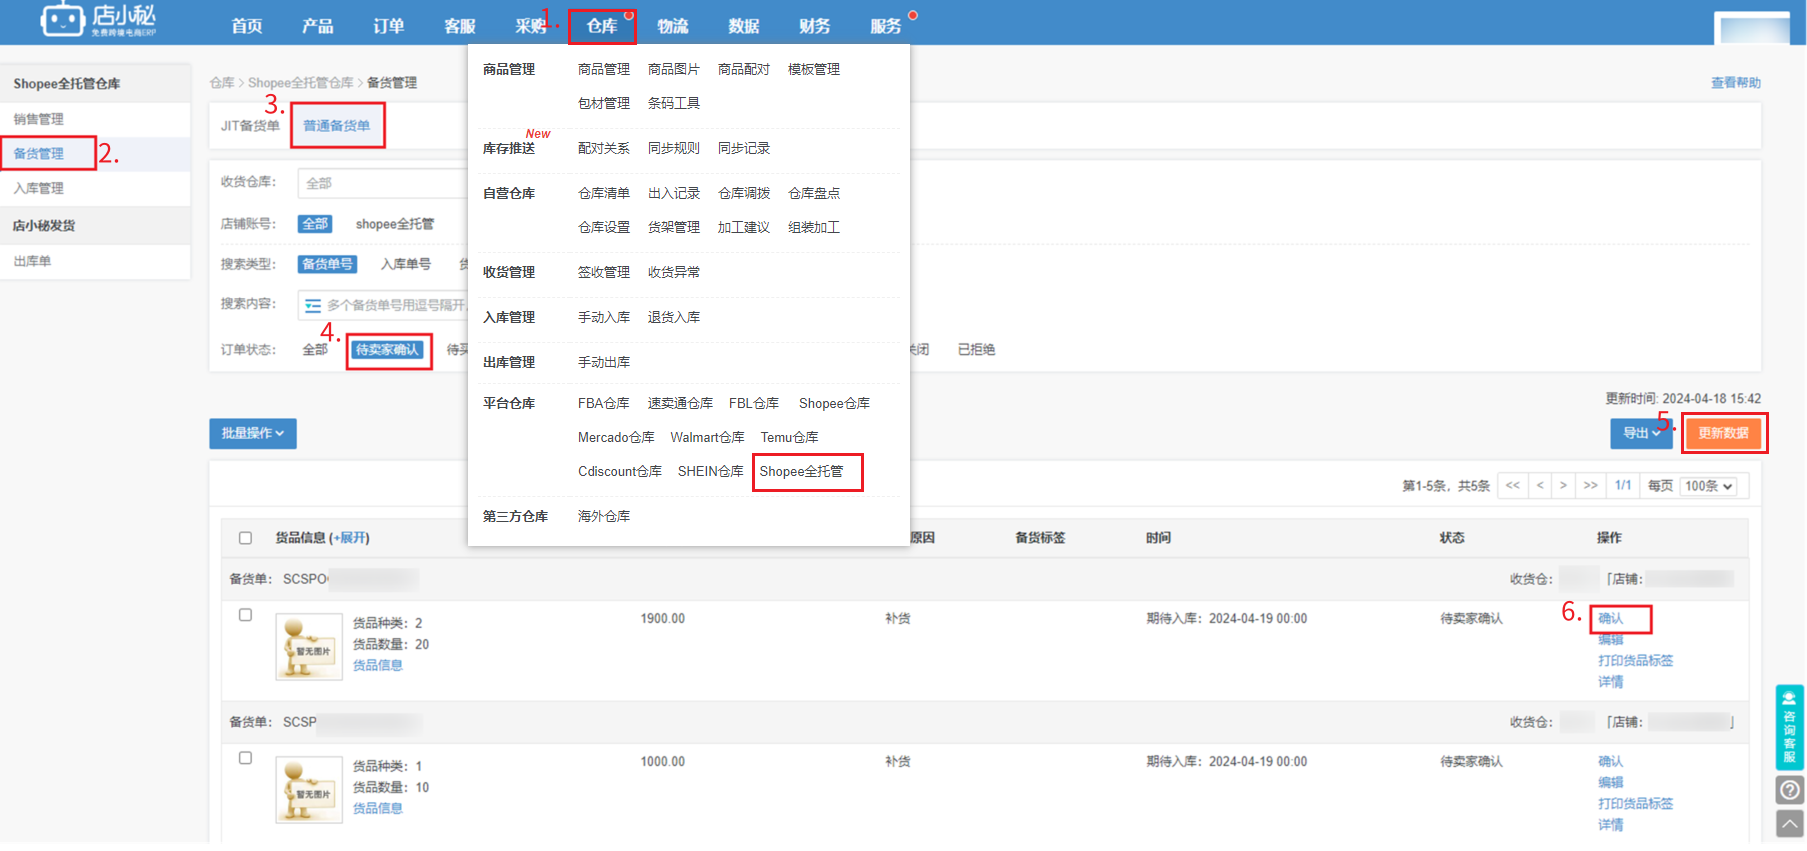Open the 咨询客服 floating widget
This screenshot has width=1807, height=851.
click(1789, 727)
